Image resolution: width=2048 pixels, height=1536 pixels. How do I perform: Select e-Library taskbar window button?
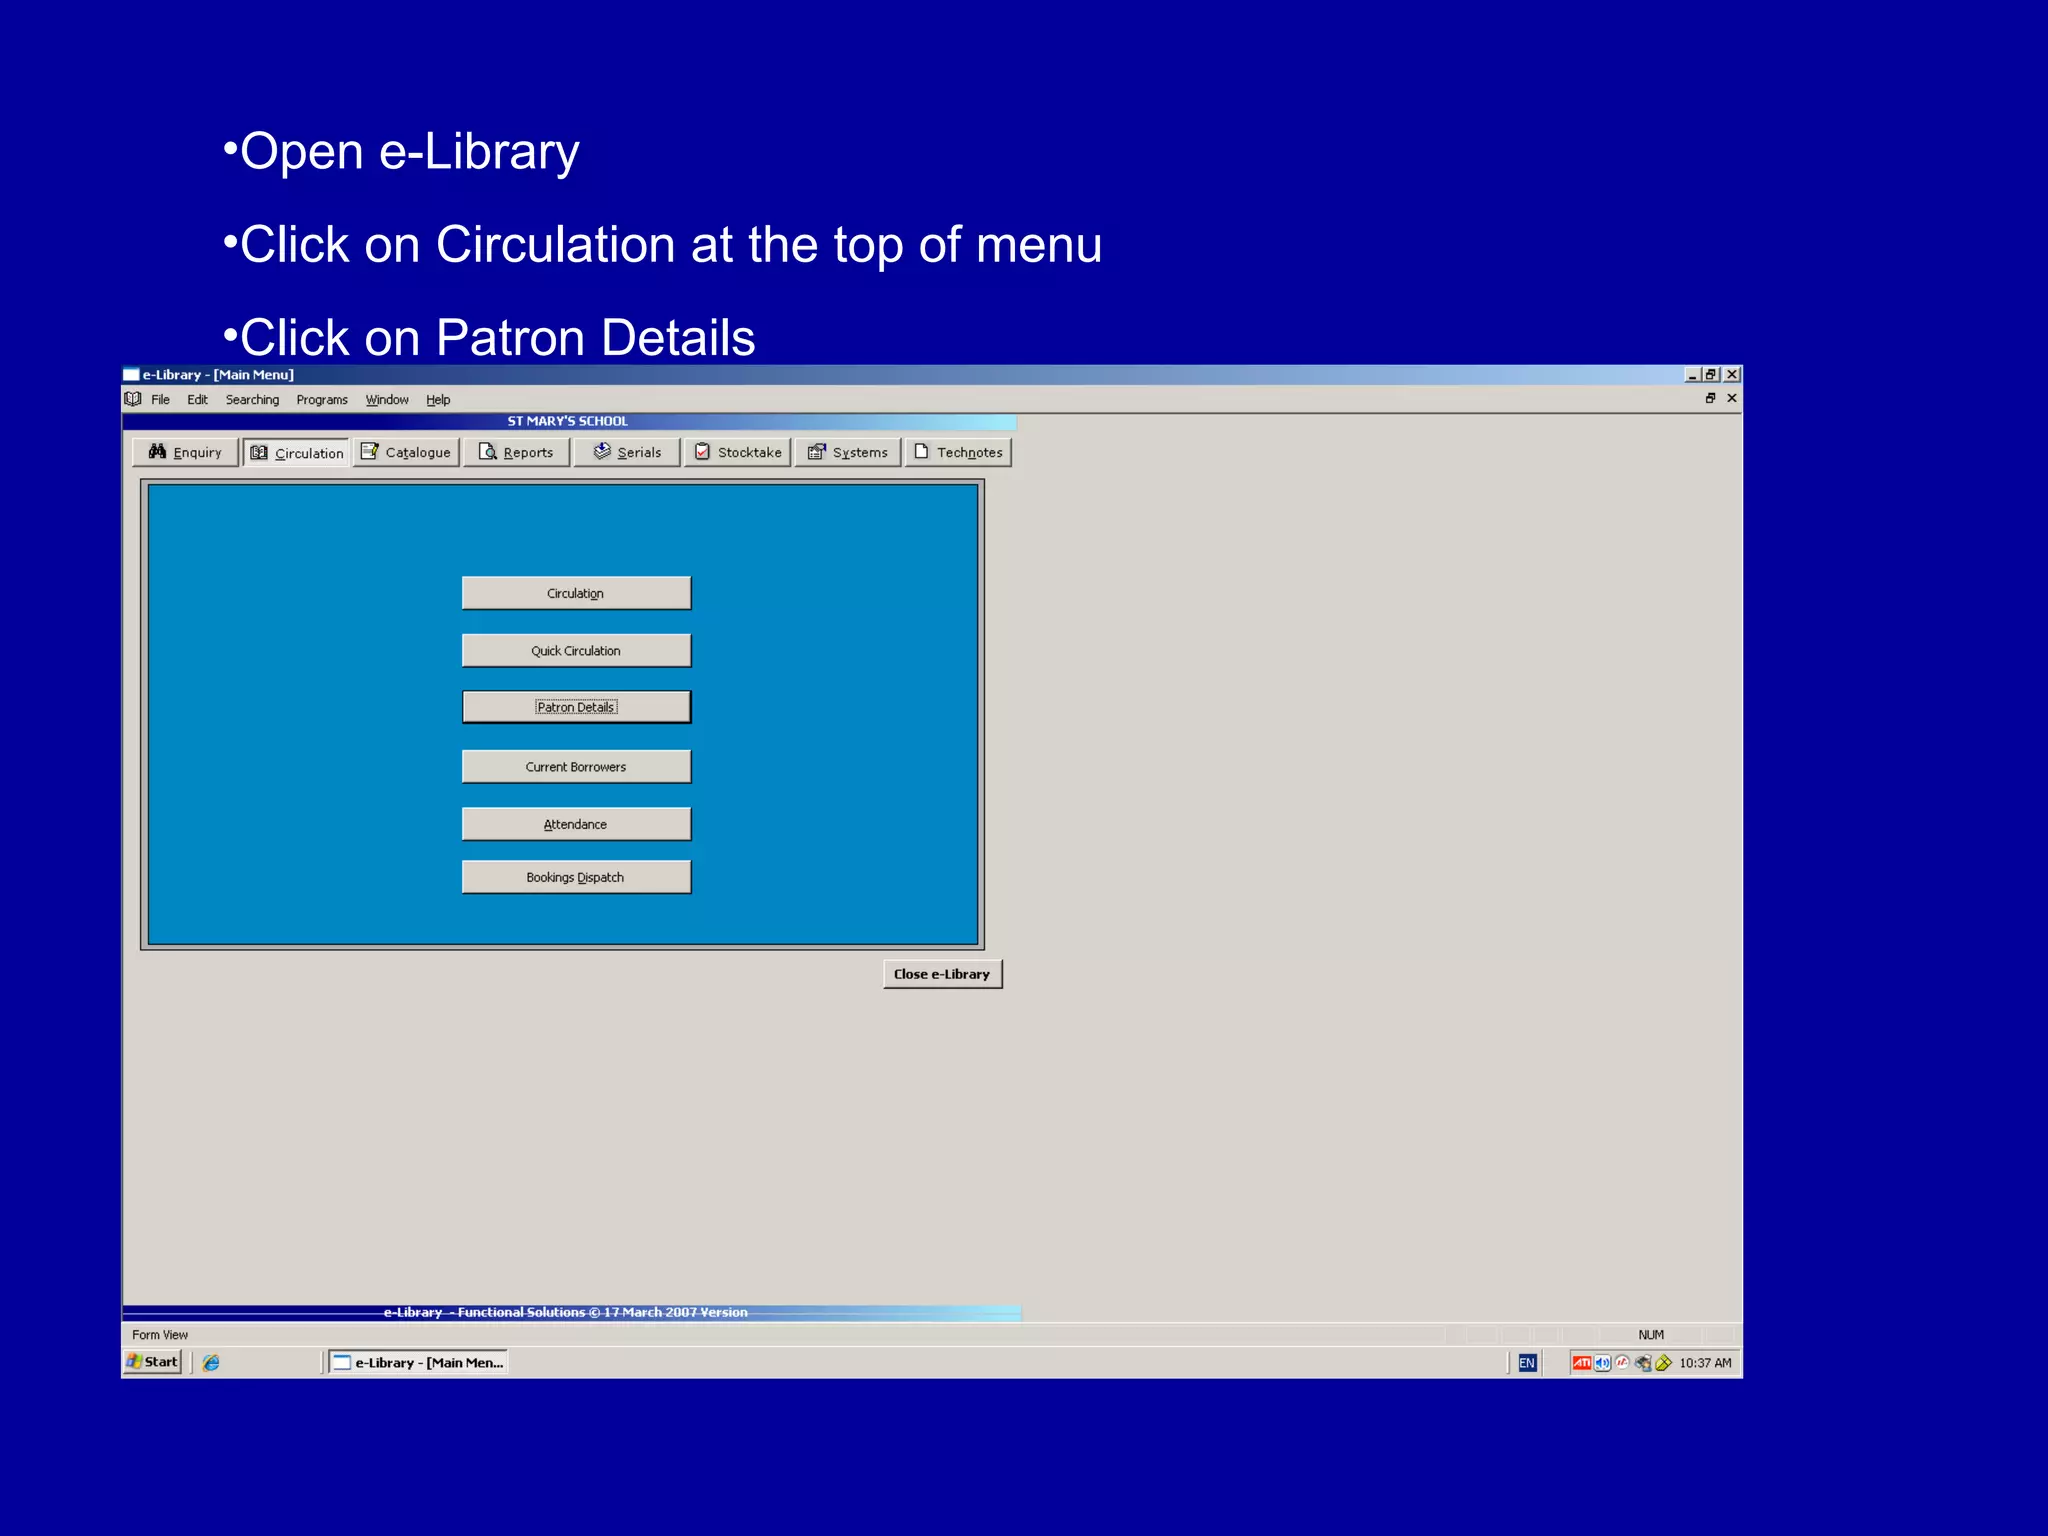419,1362
